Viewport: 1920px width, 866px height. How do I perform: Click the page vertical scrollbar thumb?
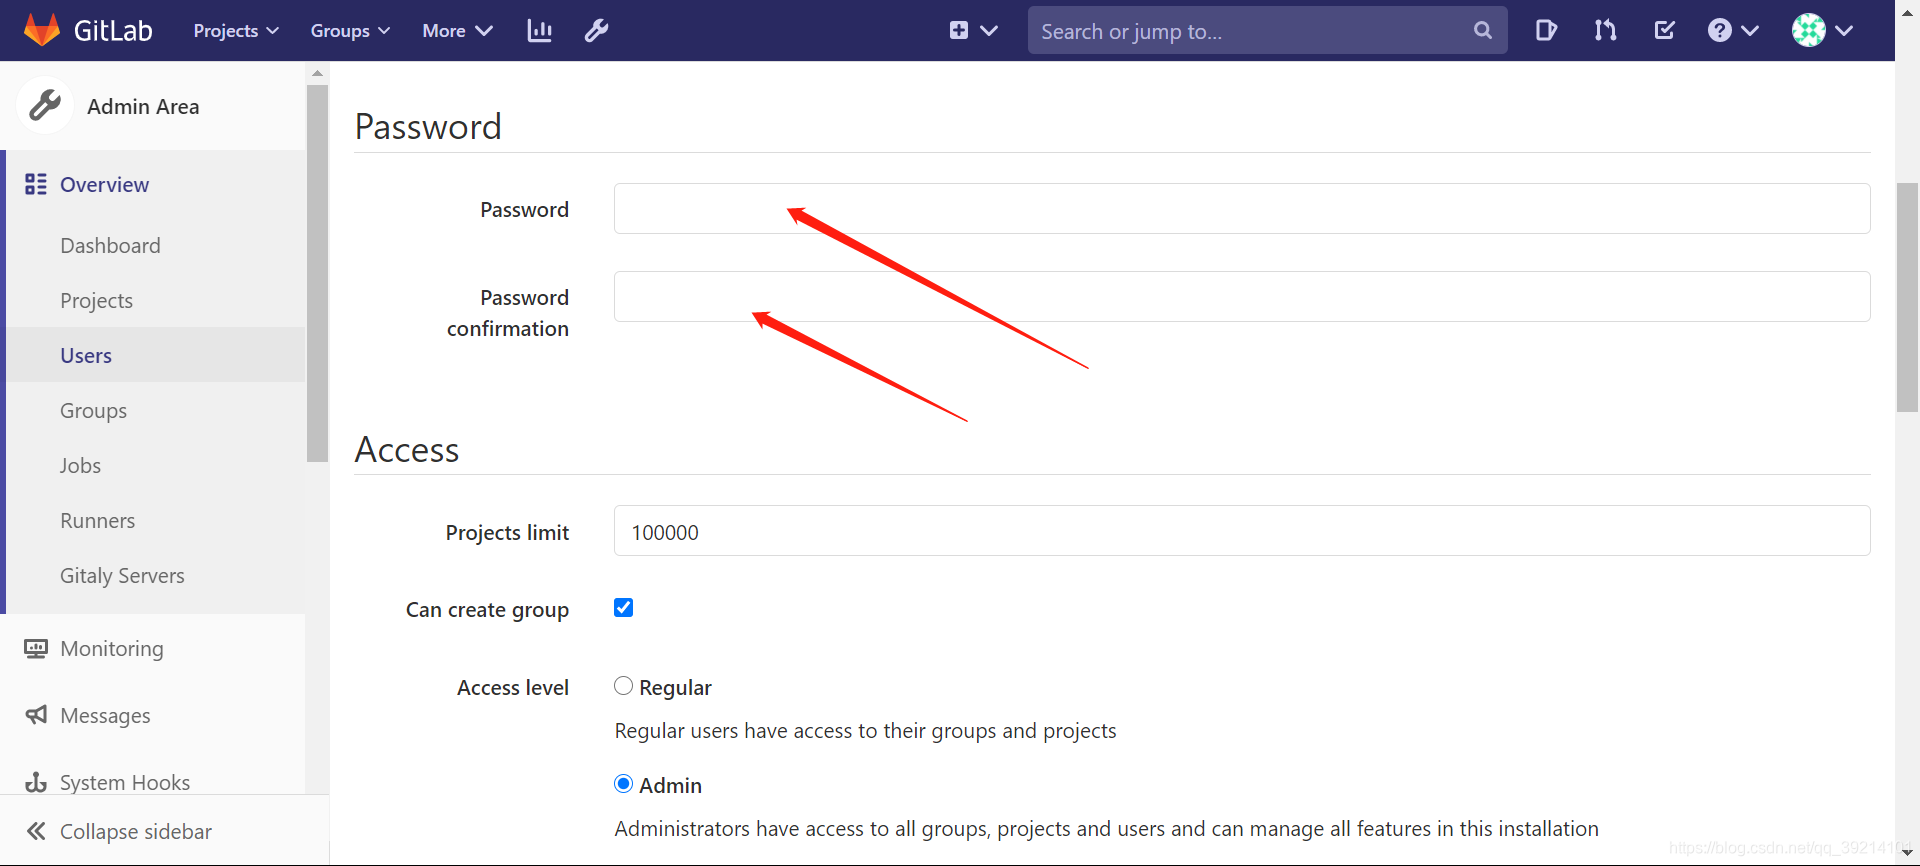click(x=1908, y=298)
